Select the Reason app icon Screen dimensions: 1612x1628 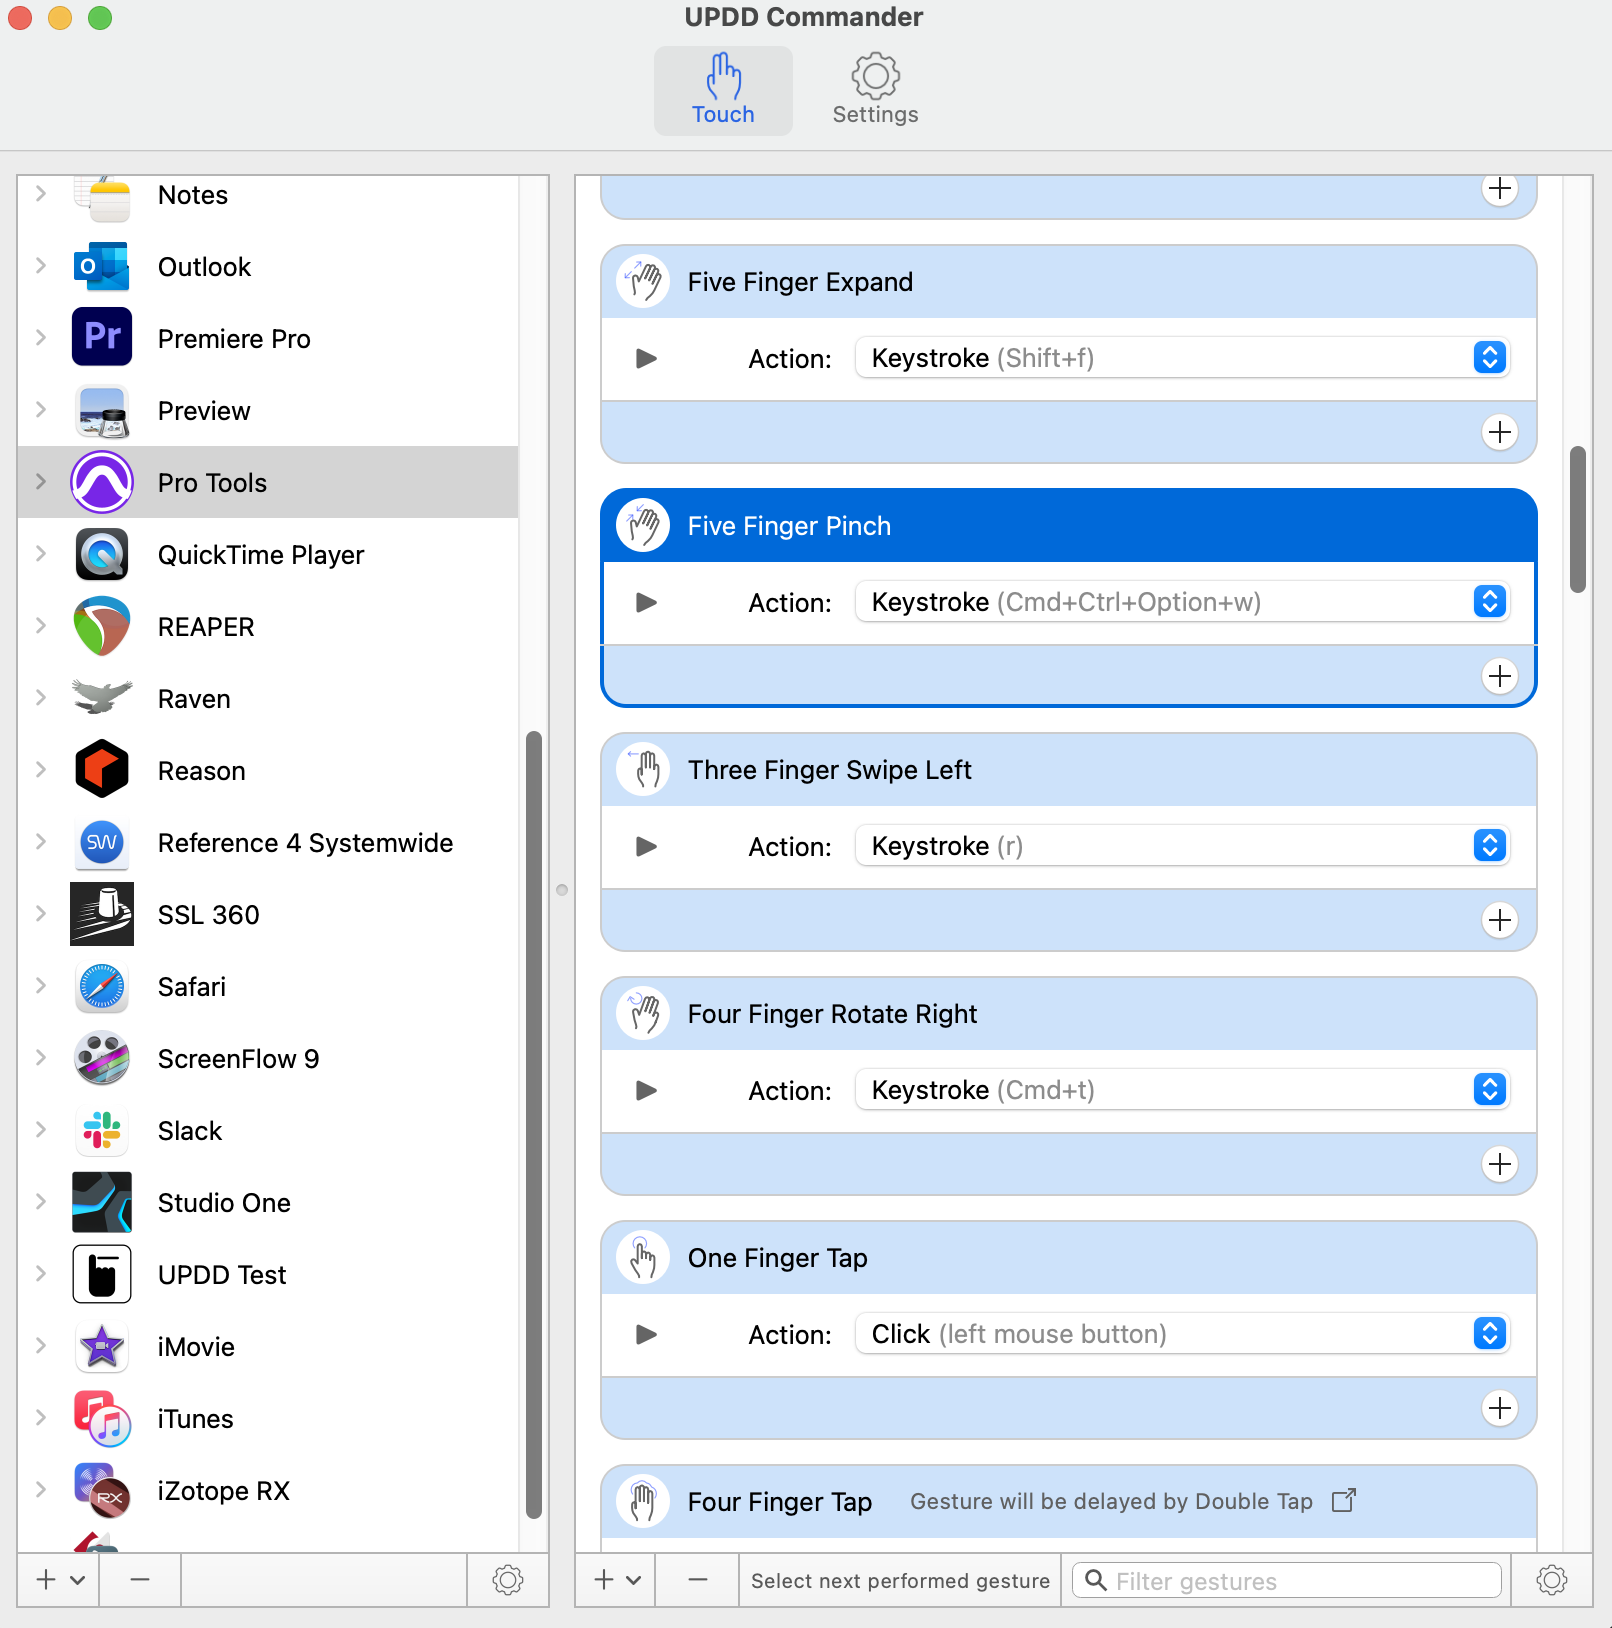pos(102,769)
